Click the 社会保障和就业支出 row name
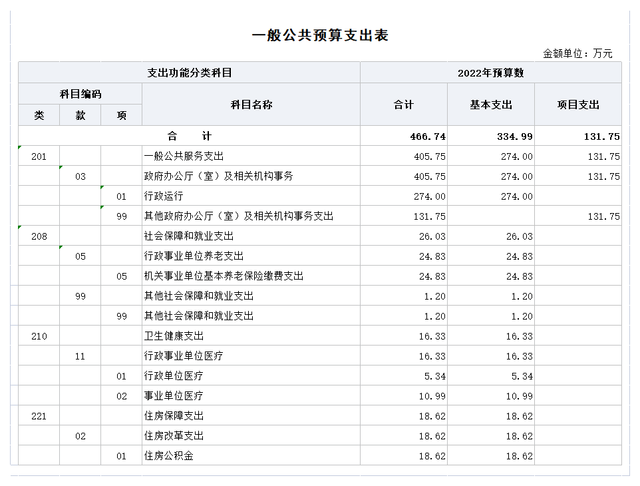 coord(190,236)
